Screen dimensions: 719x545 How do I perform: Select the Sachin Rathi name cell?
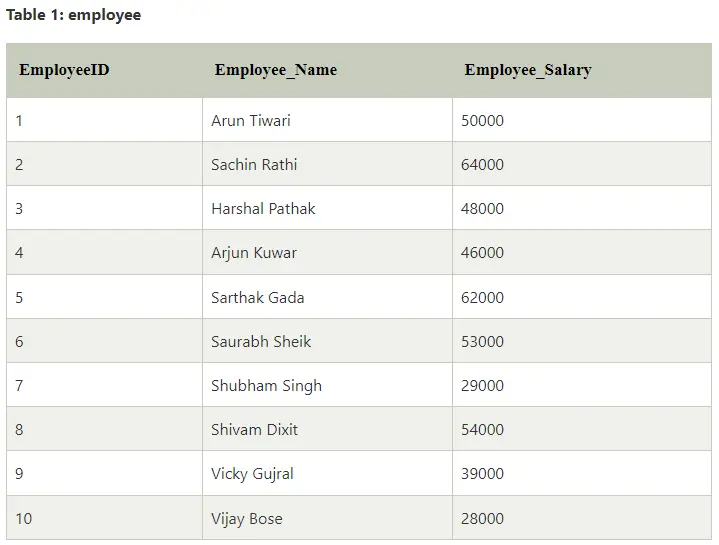[327, 164]
